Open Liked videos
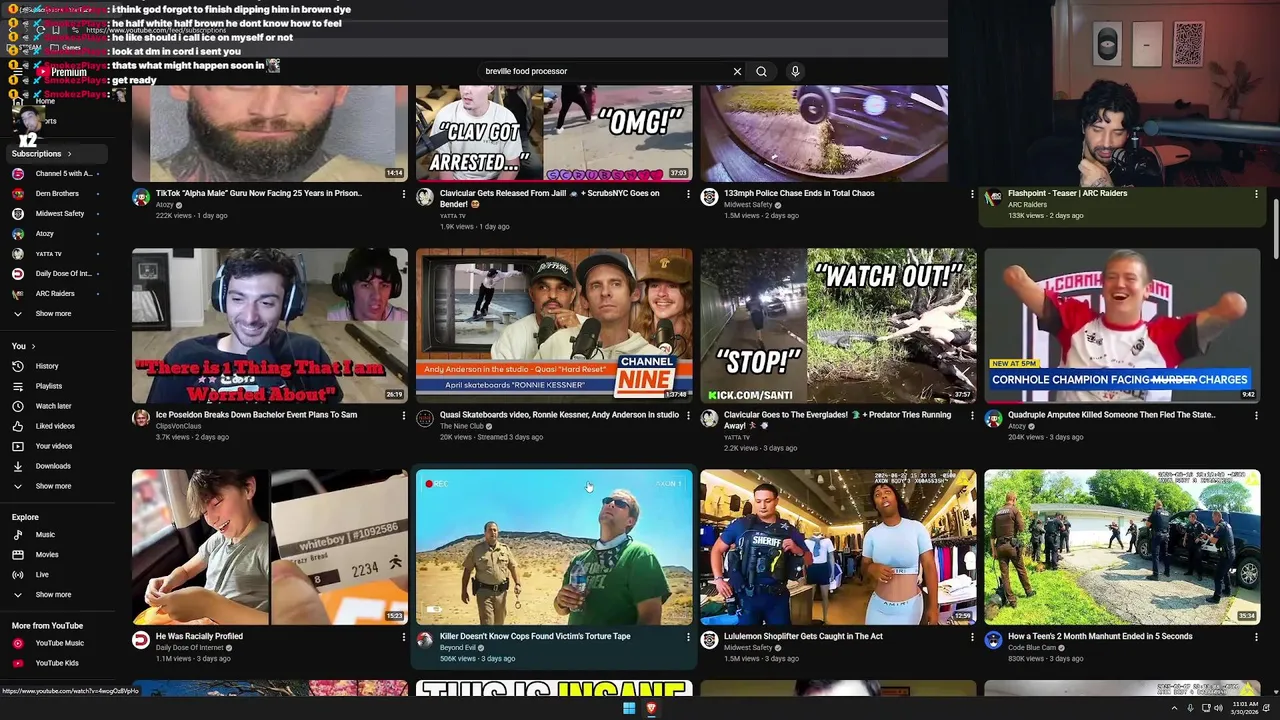 [58, 426]
